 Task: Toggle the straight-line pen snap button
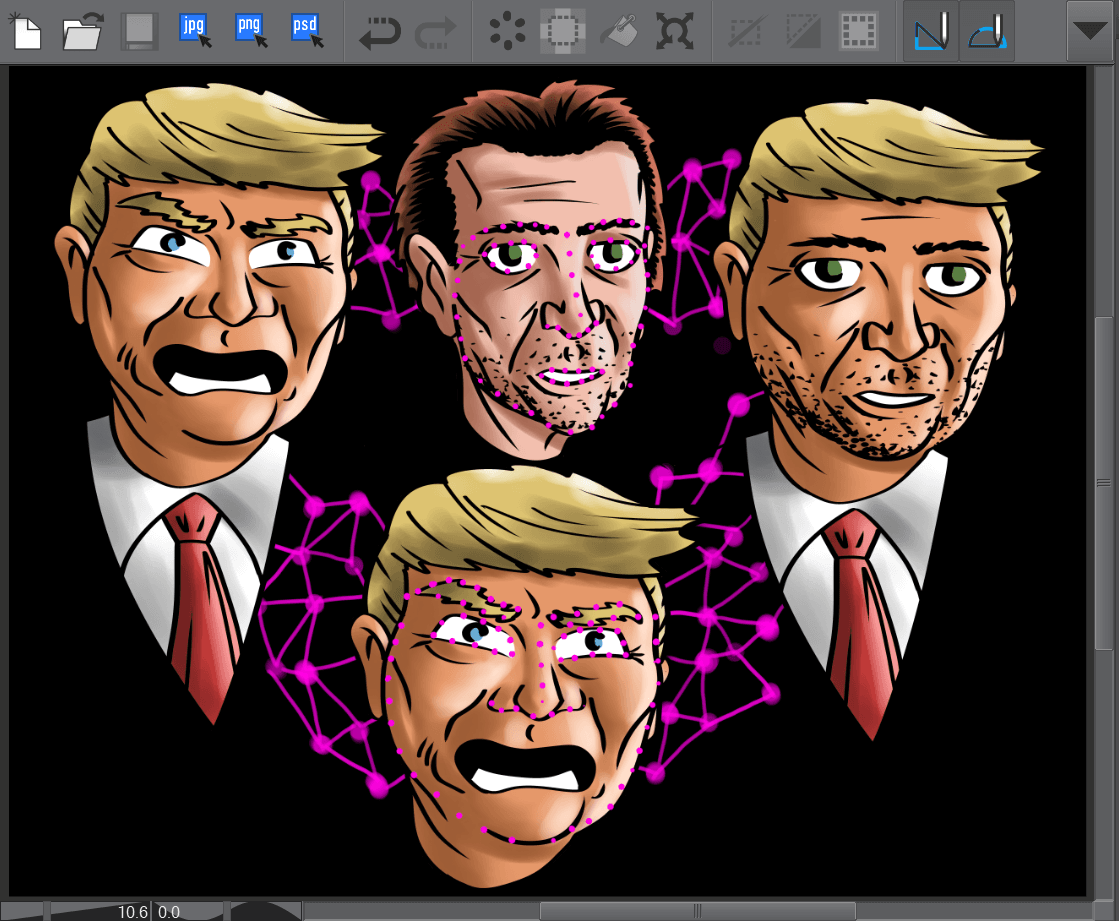coord(931,31)
